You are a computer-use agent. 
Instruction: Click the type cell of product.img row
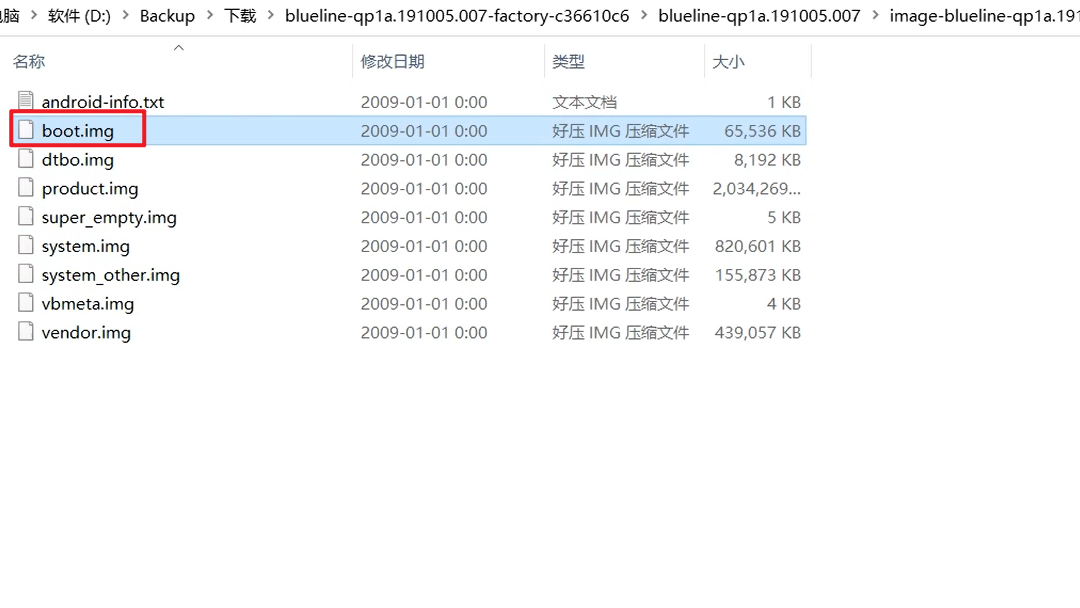[621, 189]
